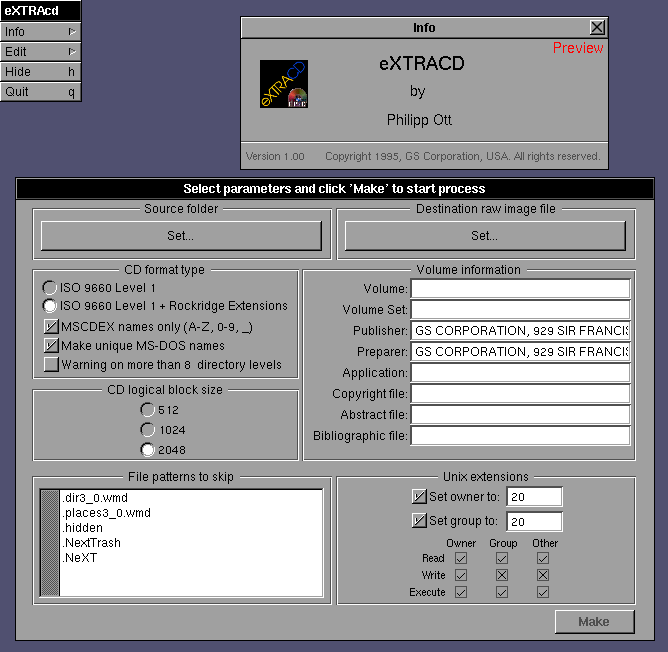Click the File patterns list scrollbar
The image size is (668, 652).
point(50,543)
